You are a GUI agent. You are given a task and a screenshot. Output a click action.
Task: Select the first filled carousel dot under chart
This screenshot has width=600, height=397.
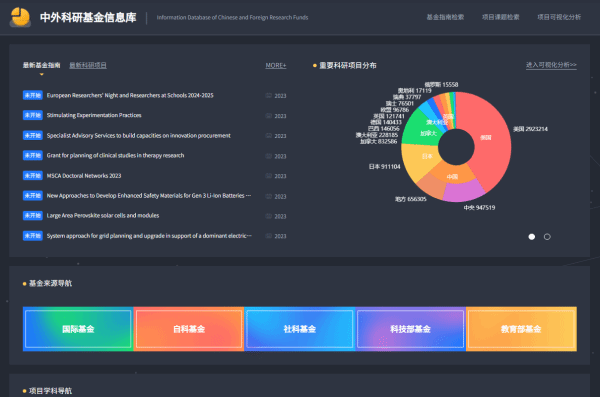click(x=532, y=237)
